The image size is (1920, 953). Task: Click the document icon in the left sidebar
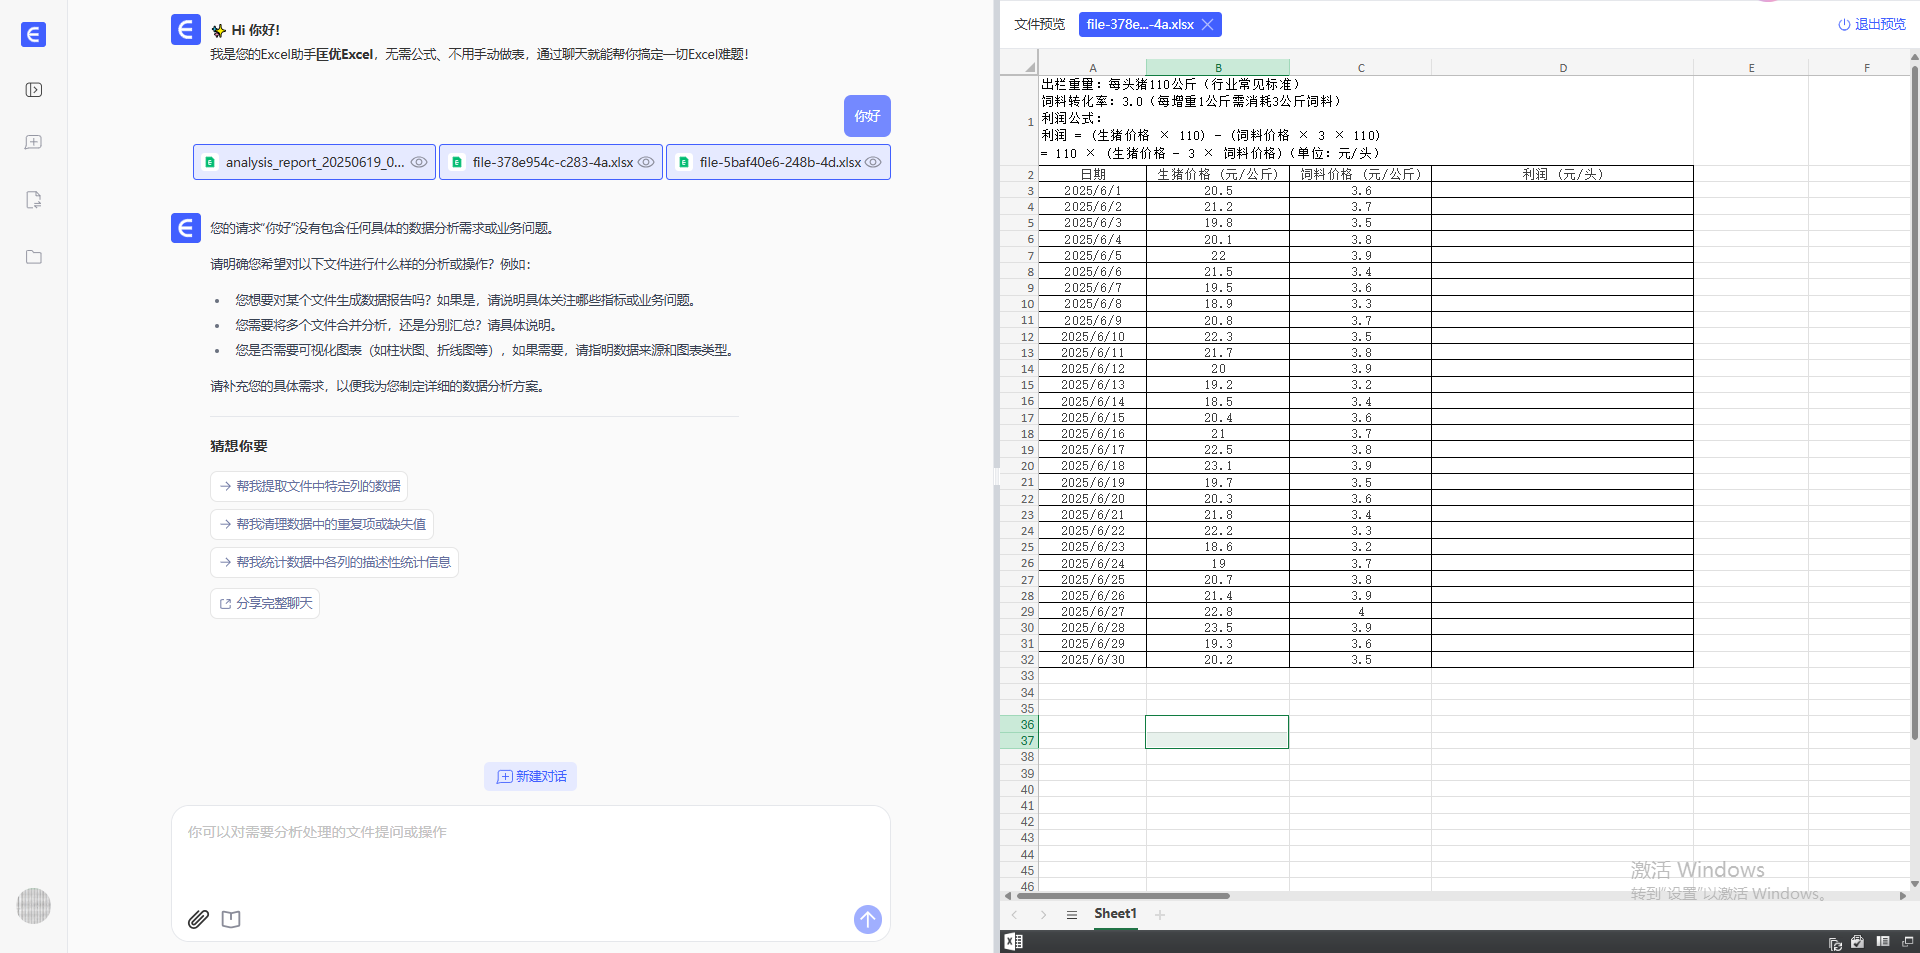pyautogui.click(x=33, y=199)
